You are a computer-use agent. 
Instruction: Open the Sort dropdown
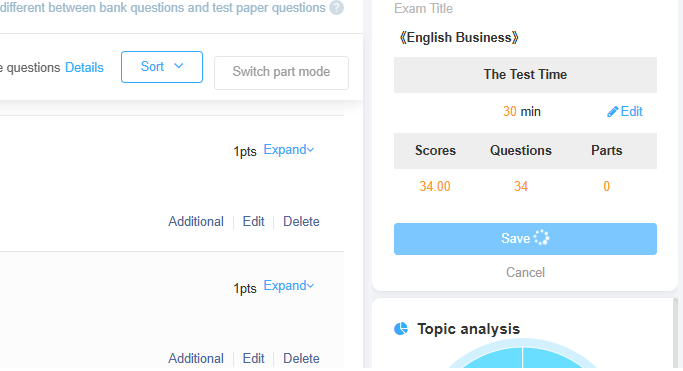pos(162,67)
